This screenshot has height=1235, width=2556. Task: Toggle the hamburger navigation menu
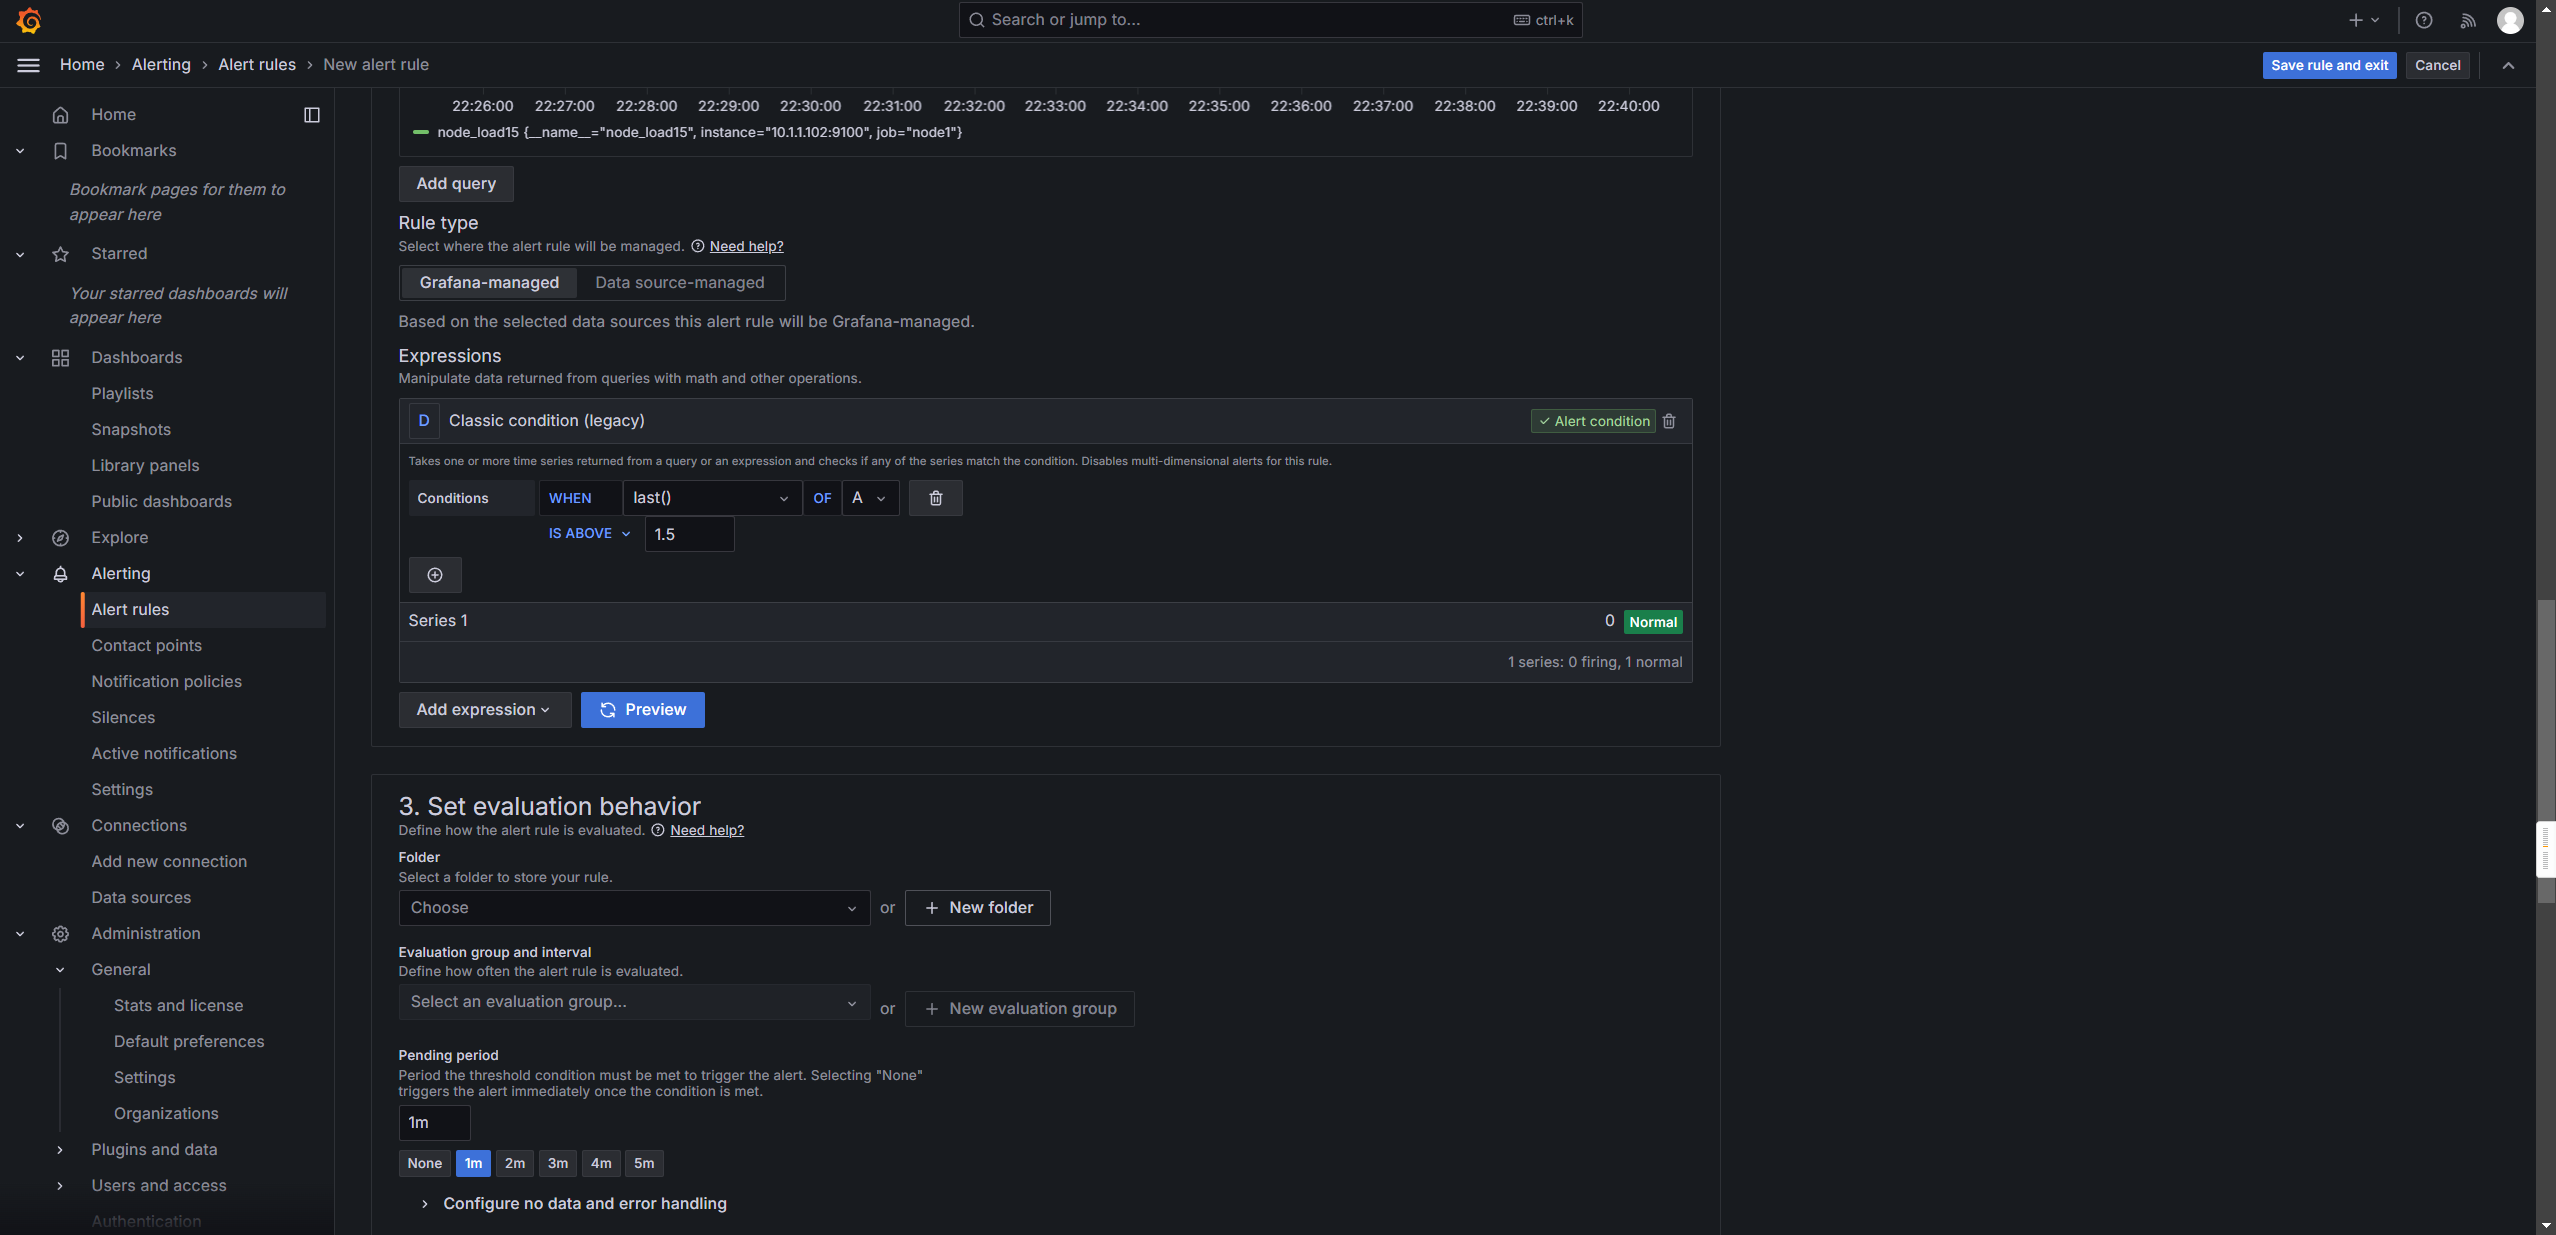29,65
